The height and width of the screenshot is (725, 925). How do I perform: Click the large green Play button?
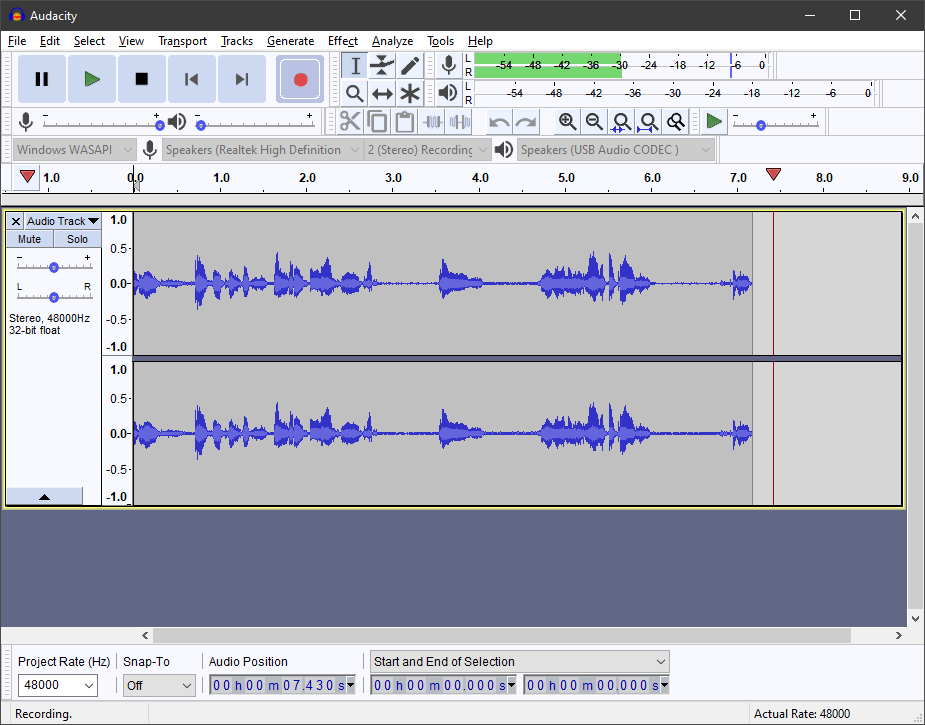91,79
